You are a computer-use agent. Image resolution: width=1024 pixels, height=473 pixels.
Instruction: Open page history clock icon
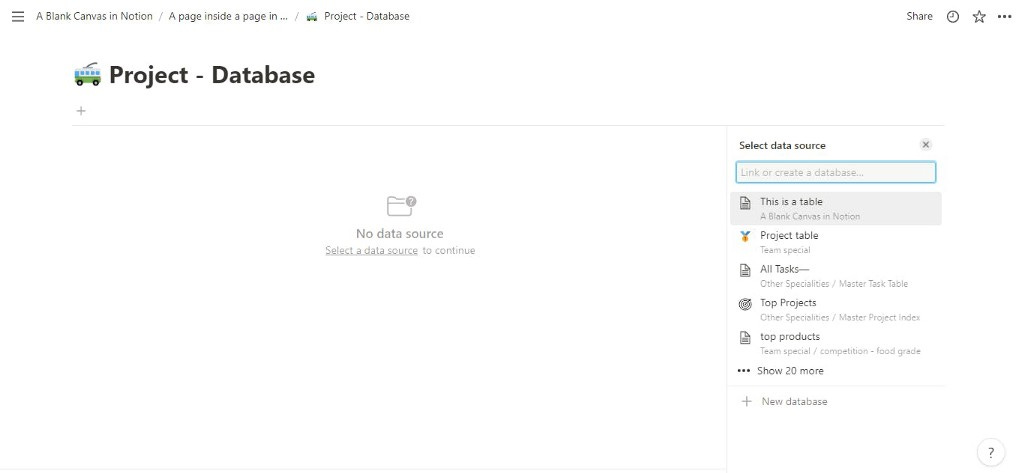pos(953,16)
